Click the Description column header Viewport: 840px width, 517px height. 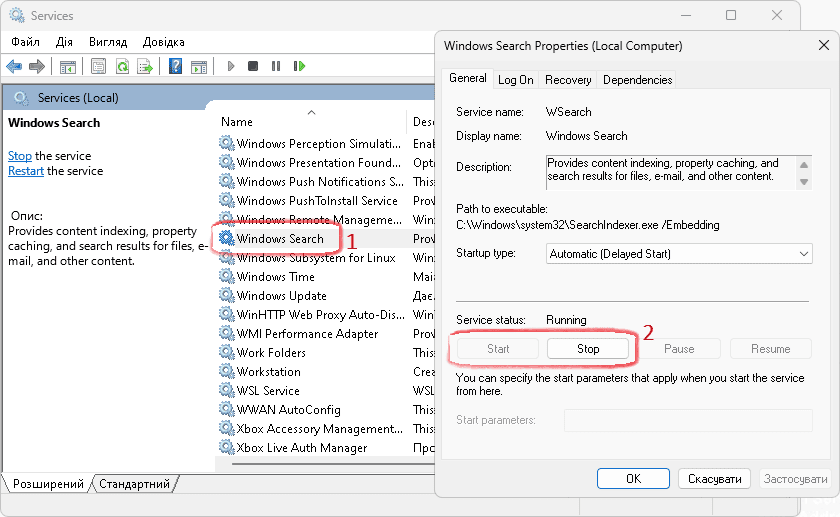coord(422,122)
